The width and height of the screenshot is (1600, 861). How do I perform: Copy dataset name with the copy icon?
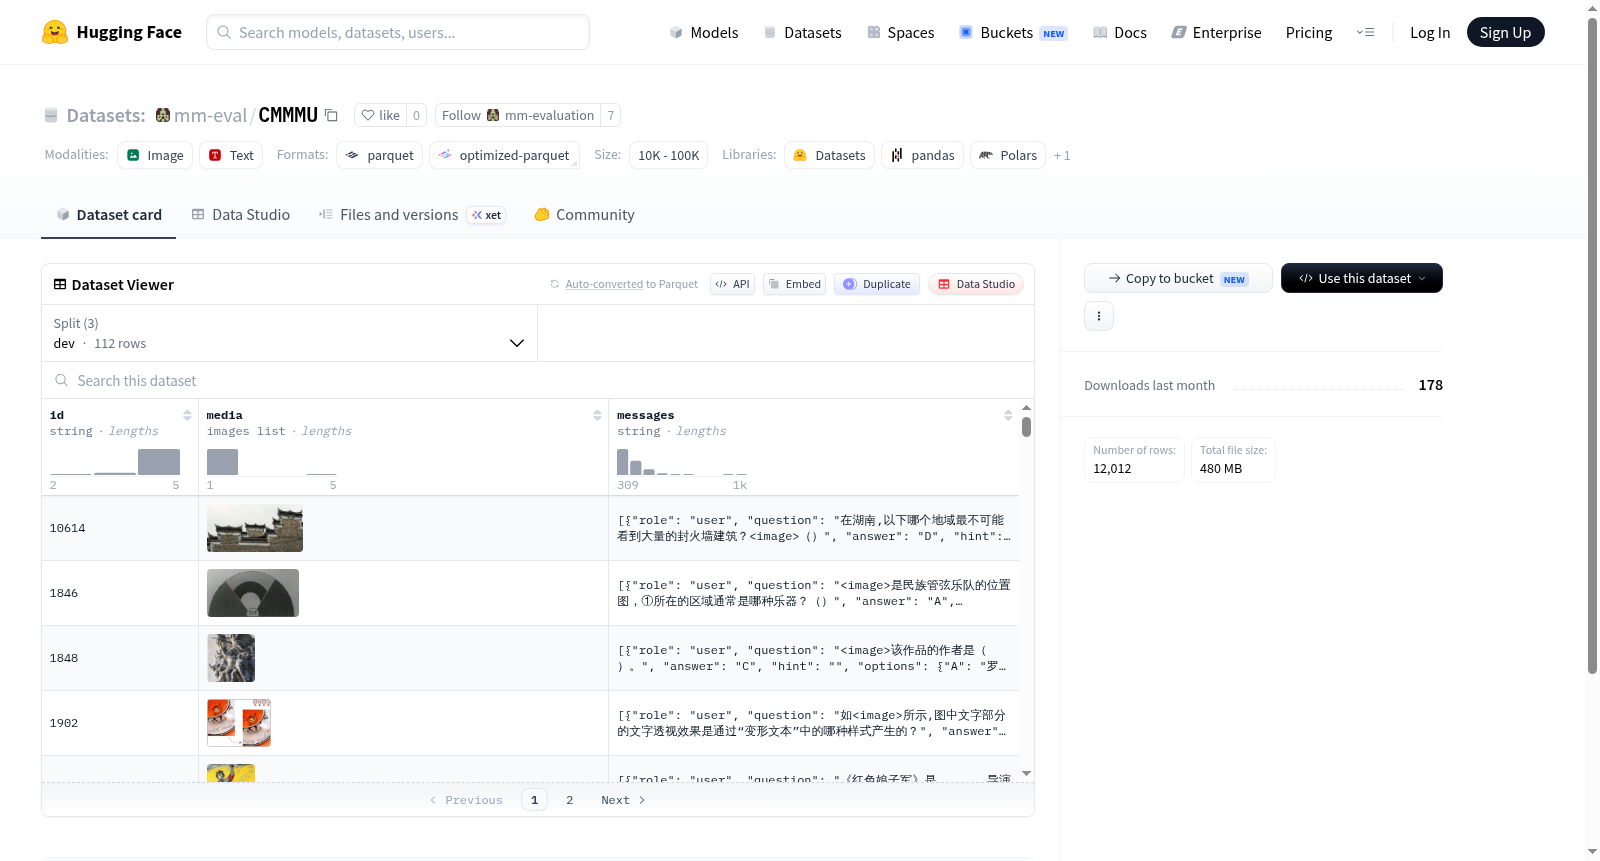(331, 115)
